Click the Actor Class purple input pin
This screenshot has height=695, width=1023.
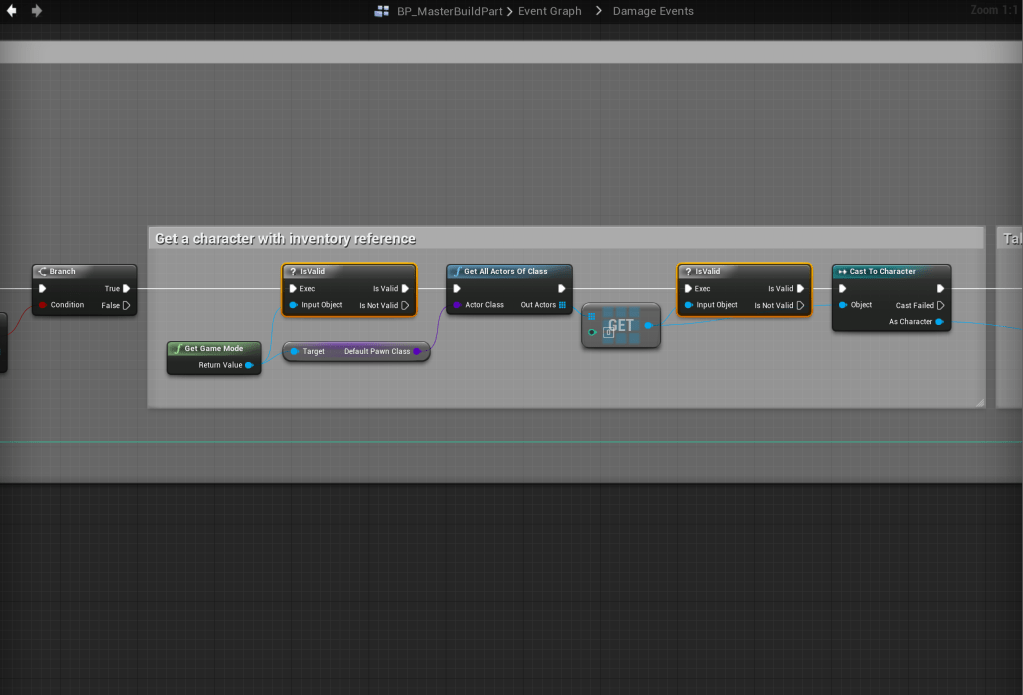(x=457, y=305)
